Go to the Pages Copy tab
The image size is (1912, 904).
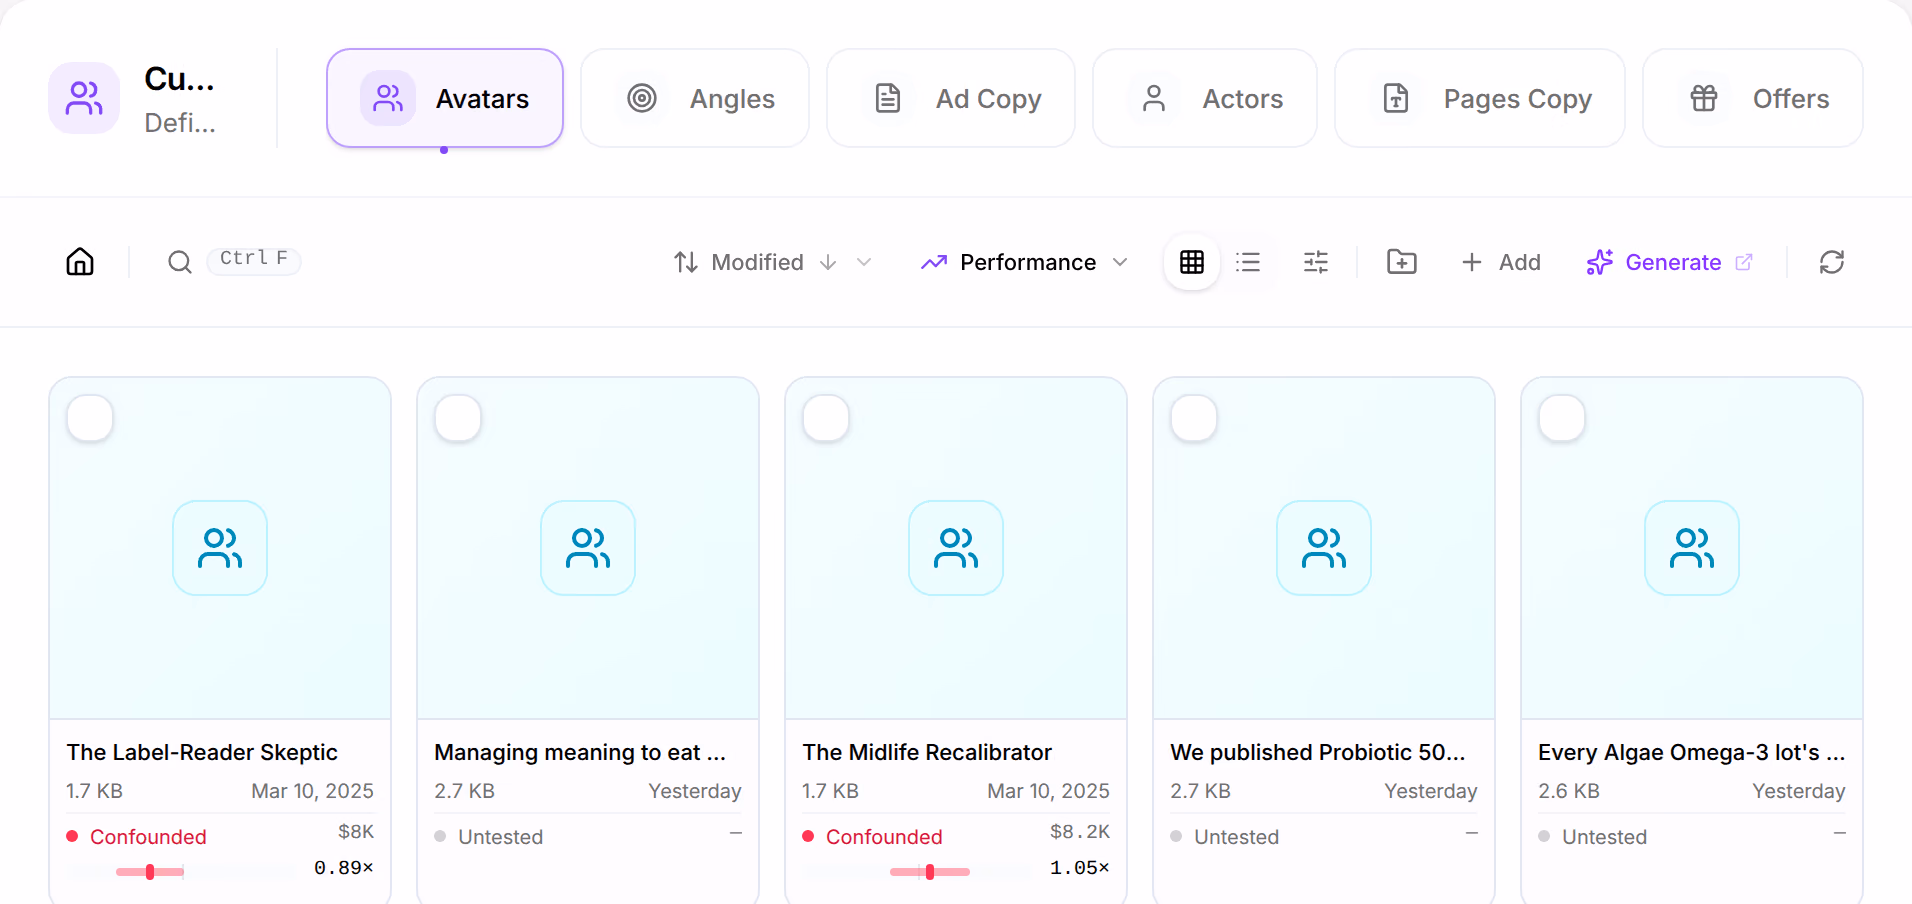point(1480,98)
